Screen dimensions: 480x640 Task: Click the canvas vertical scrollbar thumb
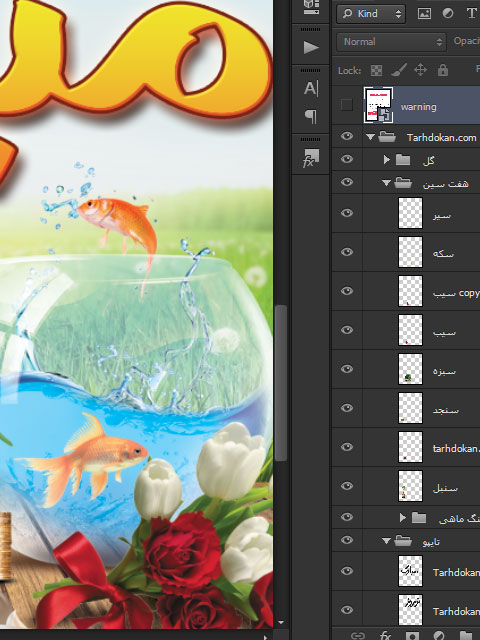pyautogui.click(x=280, y=383)
